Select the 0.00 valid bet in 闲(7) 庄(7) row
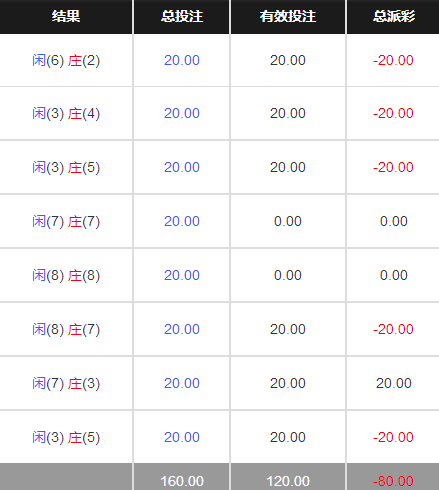This screenshot has width=439, height=490. point(288,221)
